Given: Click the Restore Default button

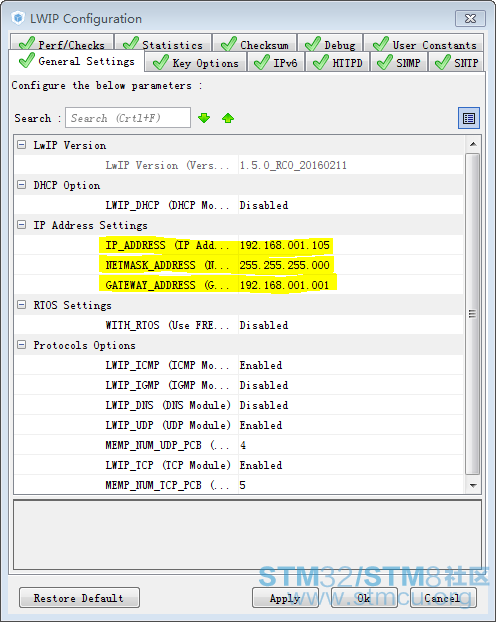Looking at the screenshot, I should 79,598.
